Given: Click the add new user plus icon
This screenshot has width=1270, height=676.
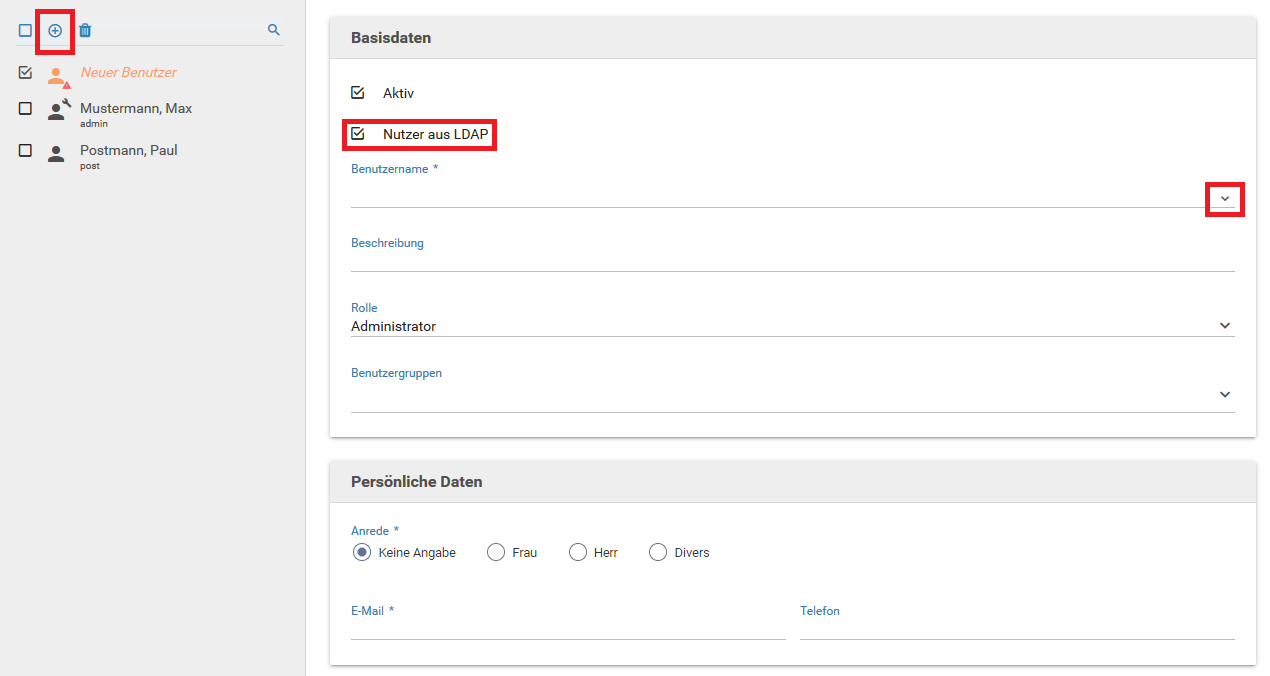Looking at the screenshot, I should coord(55,31).
